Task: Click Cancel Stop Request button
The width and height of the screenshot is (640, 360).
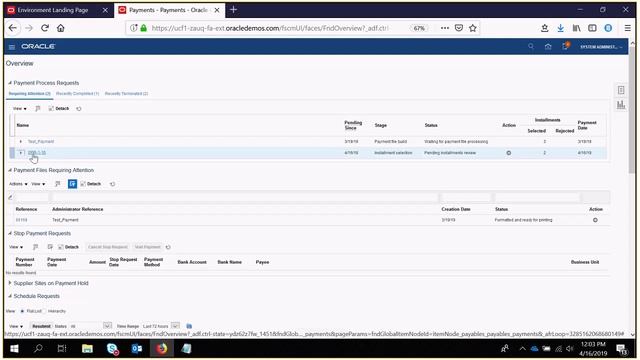Action: point(108,247)
